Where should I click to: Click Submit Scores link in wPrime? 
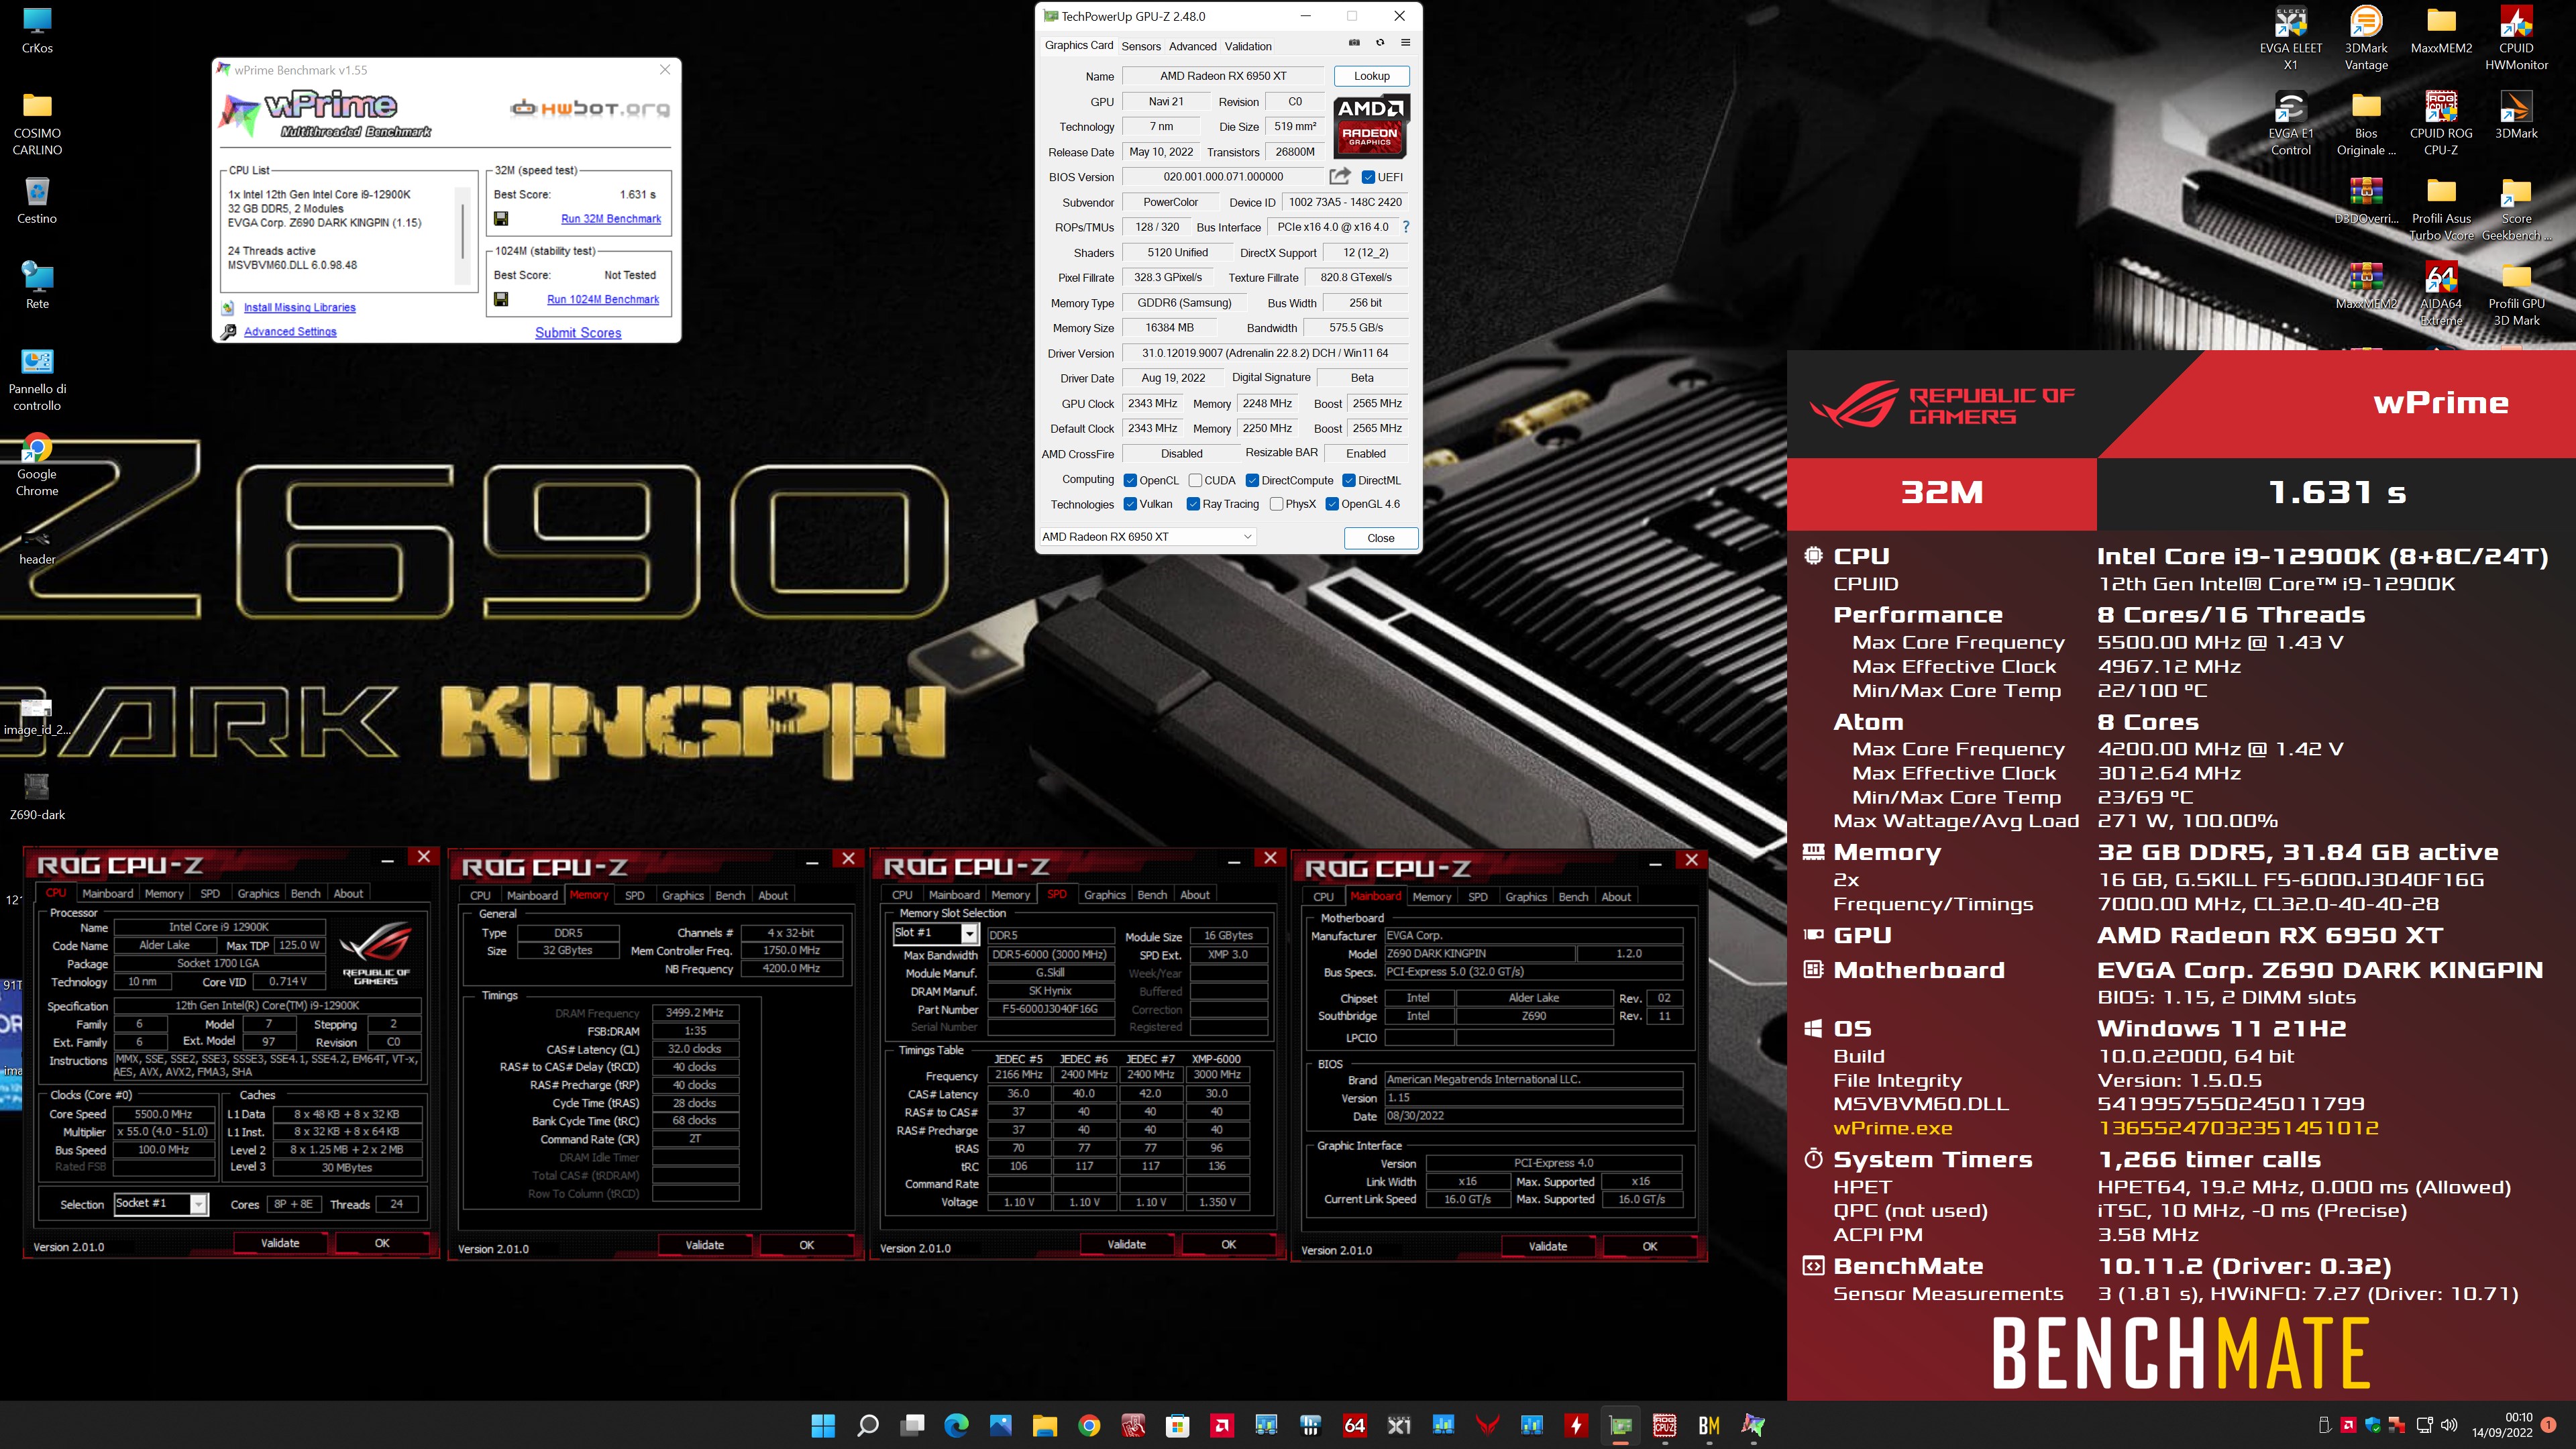point(578,333)
